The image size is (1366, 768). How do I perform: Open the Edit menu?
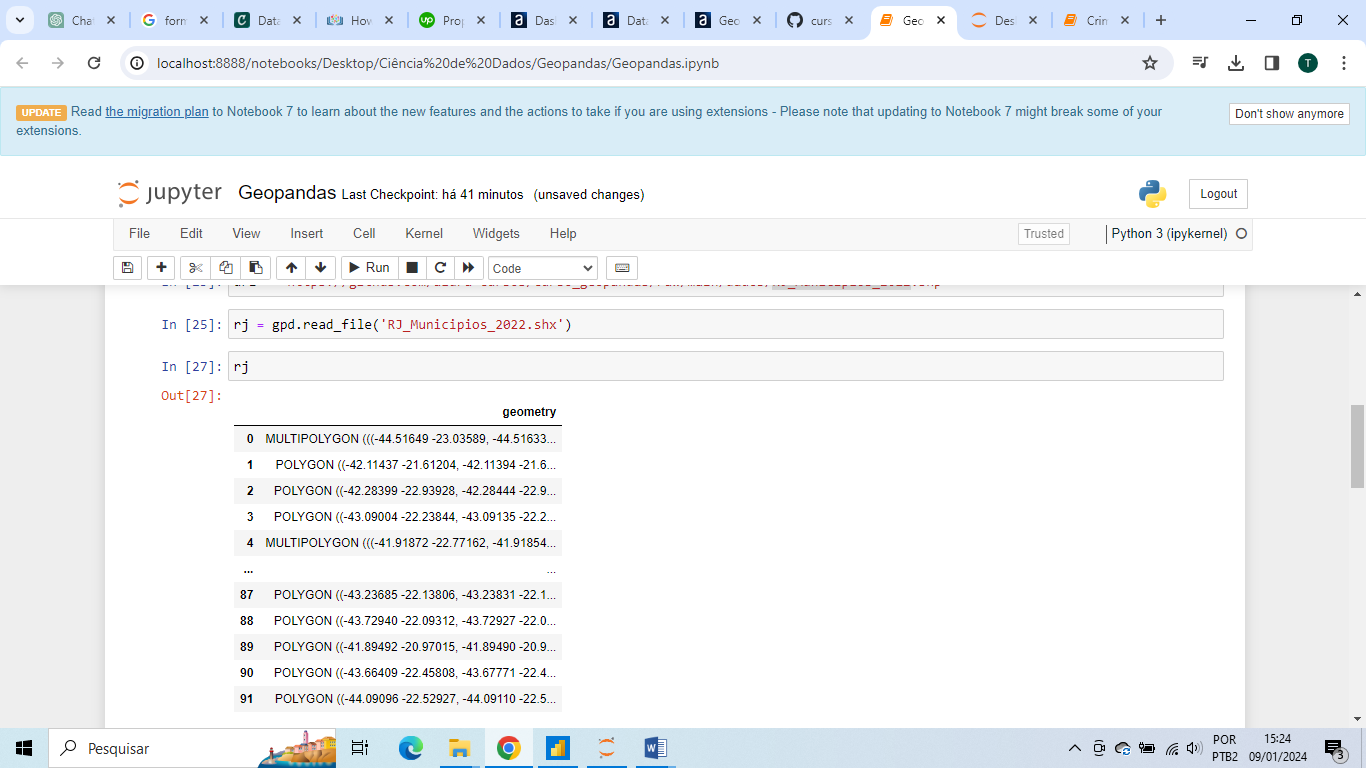pos(191,233)
